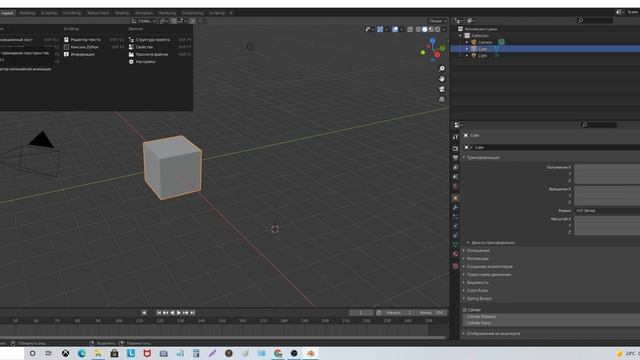The width and height of the screenshot is (640, 360).
Task: Click the red X axis on navigation gizmo
Action: pyautogui.click(x=437, y=55)
